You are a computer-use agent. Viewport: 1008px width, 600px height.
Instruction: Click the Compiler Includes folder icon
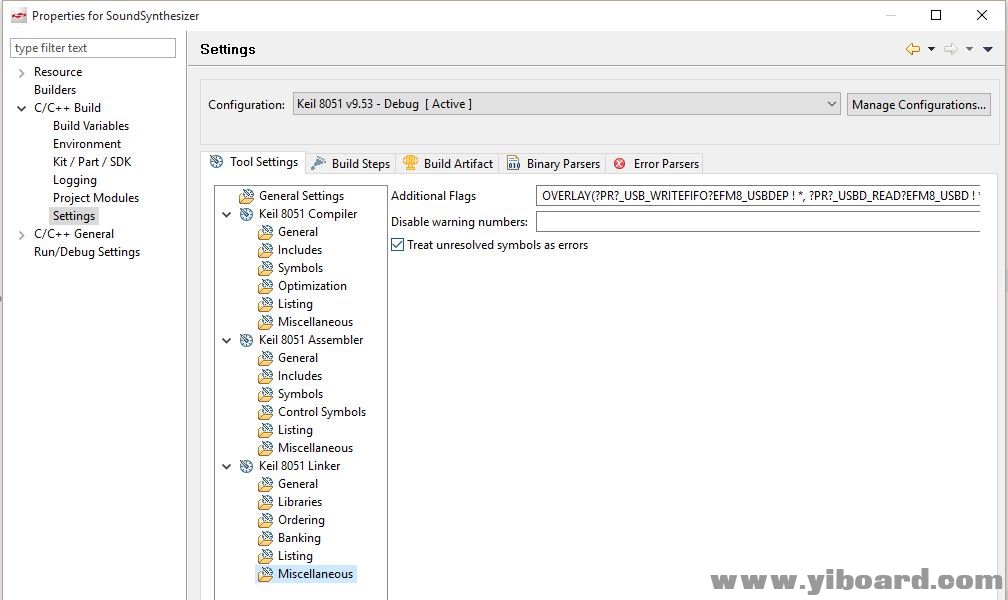(x=266, y=250)
